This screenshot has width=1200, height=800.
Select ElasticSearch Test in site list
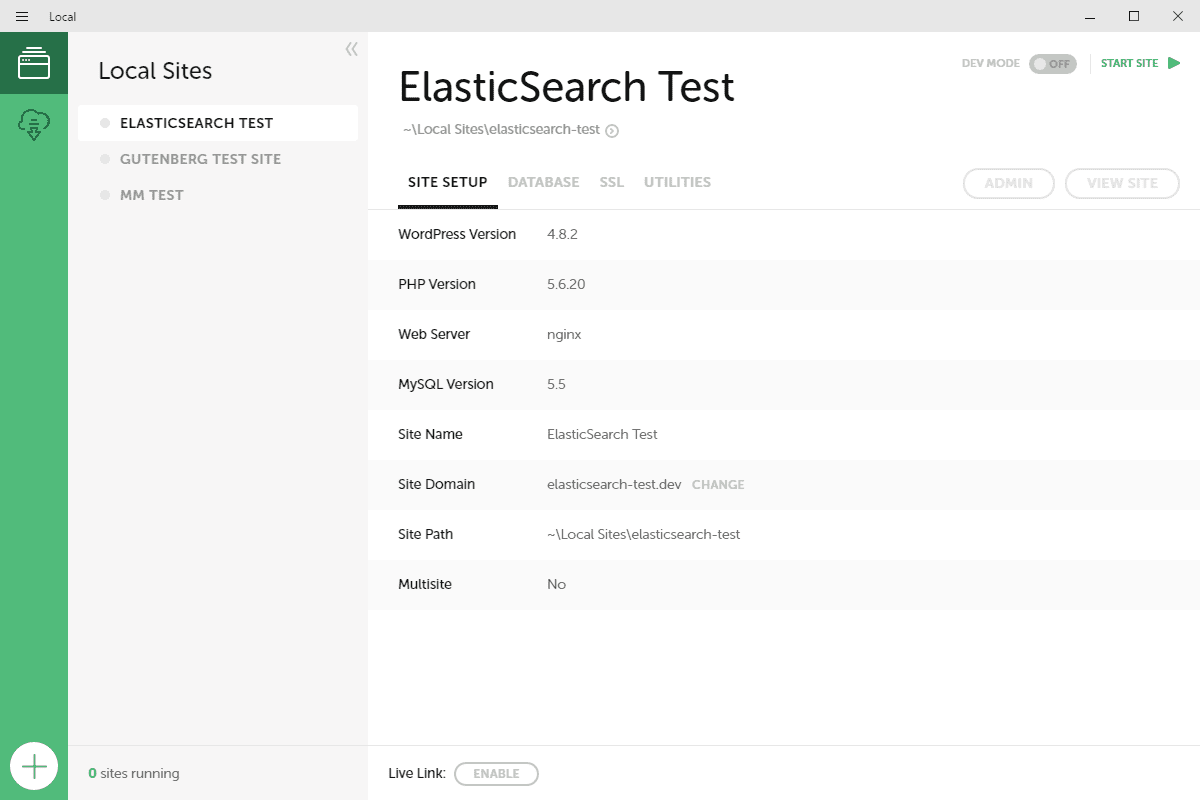tap(196, 123)
